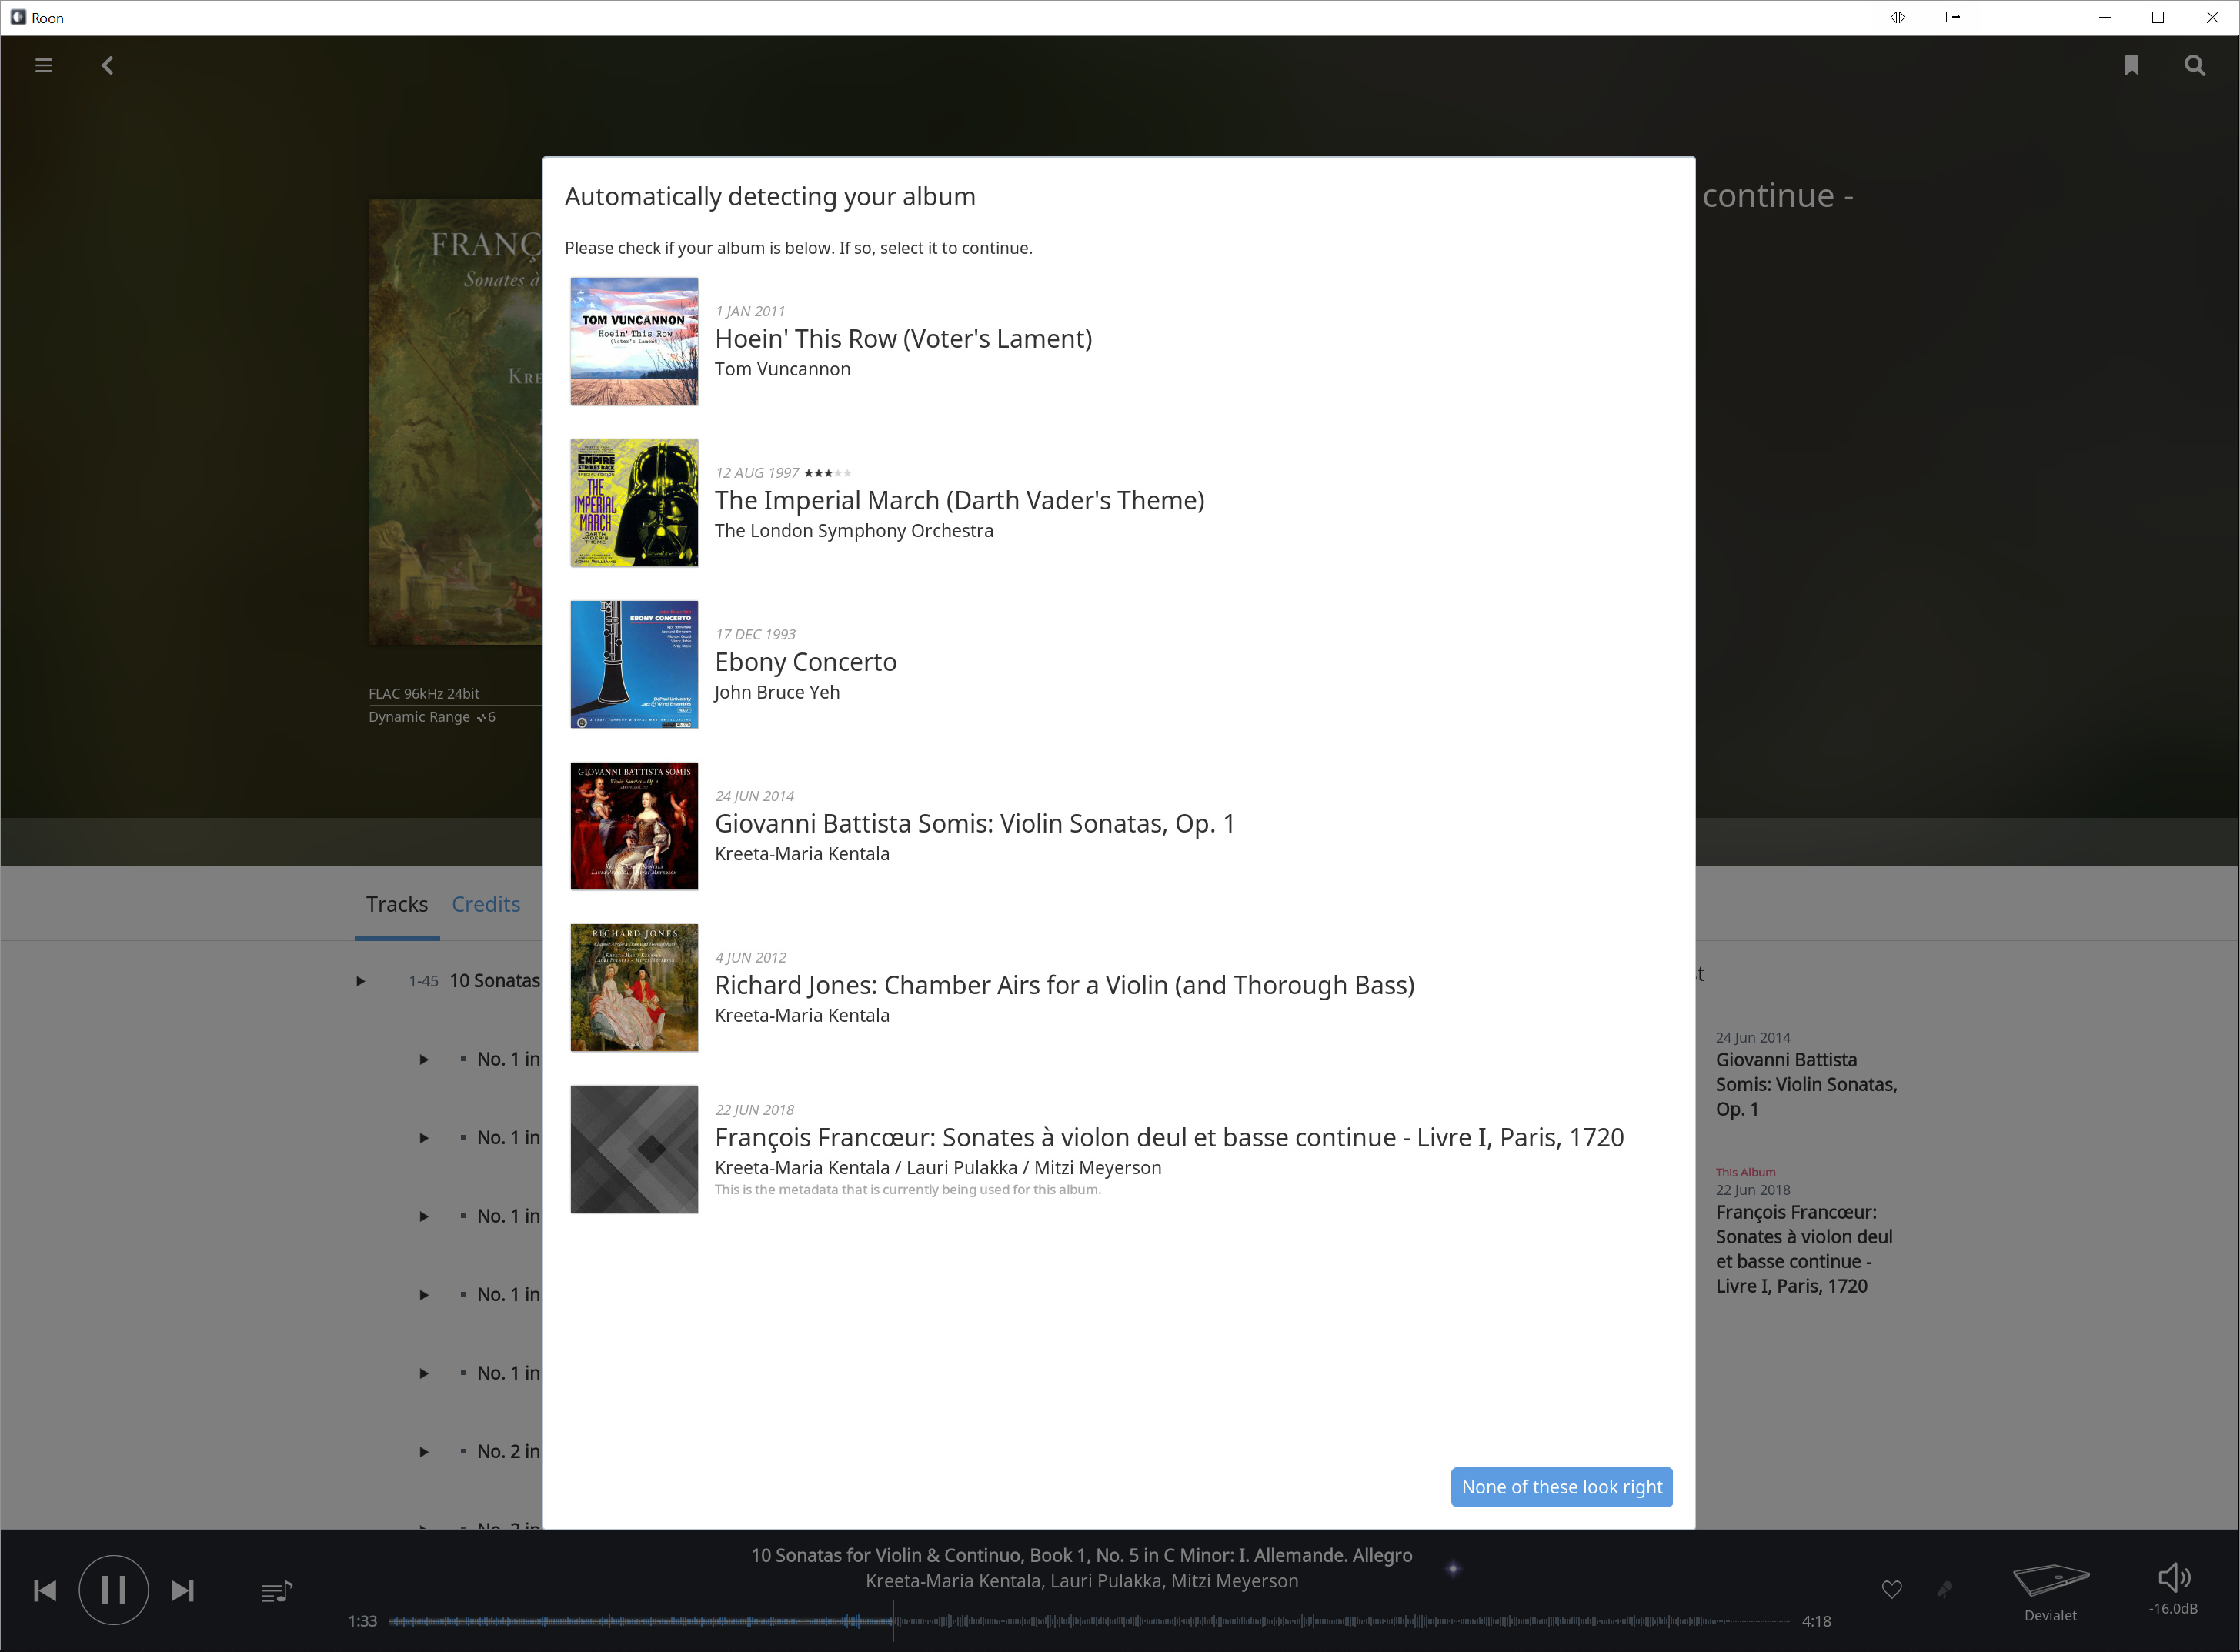Select Ebony Concerto album result

click(1118, 664)
